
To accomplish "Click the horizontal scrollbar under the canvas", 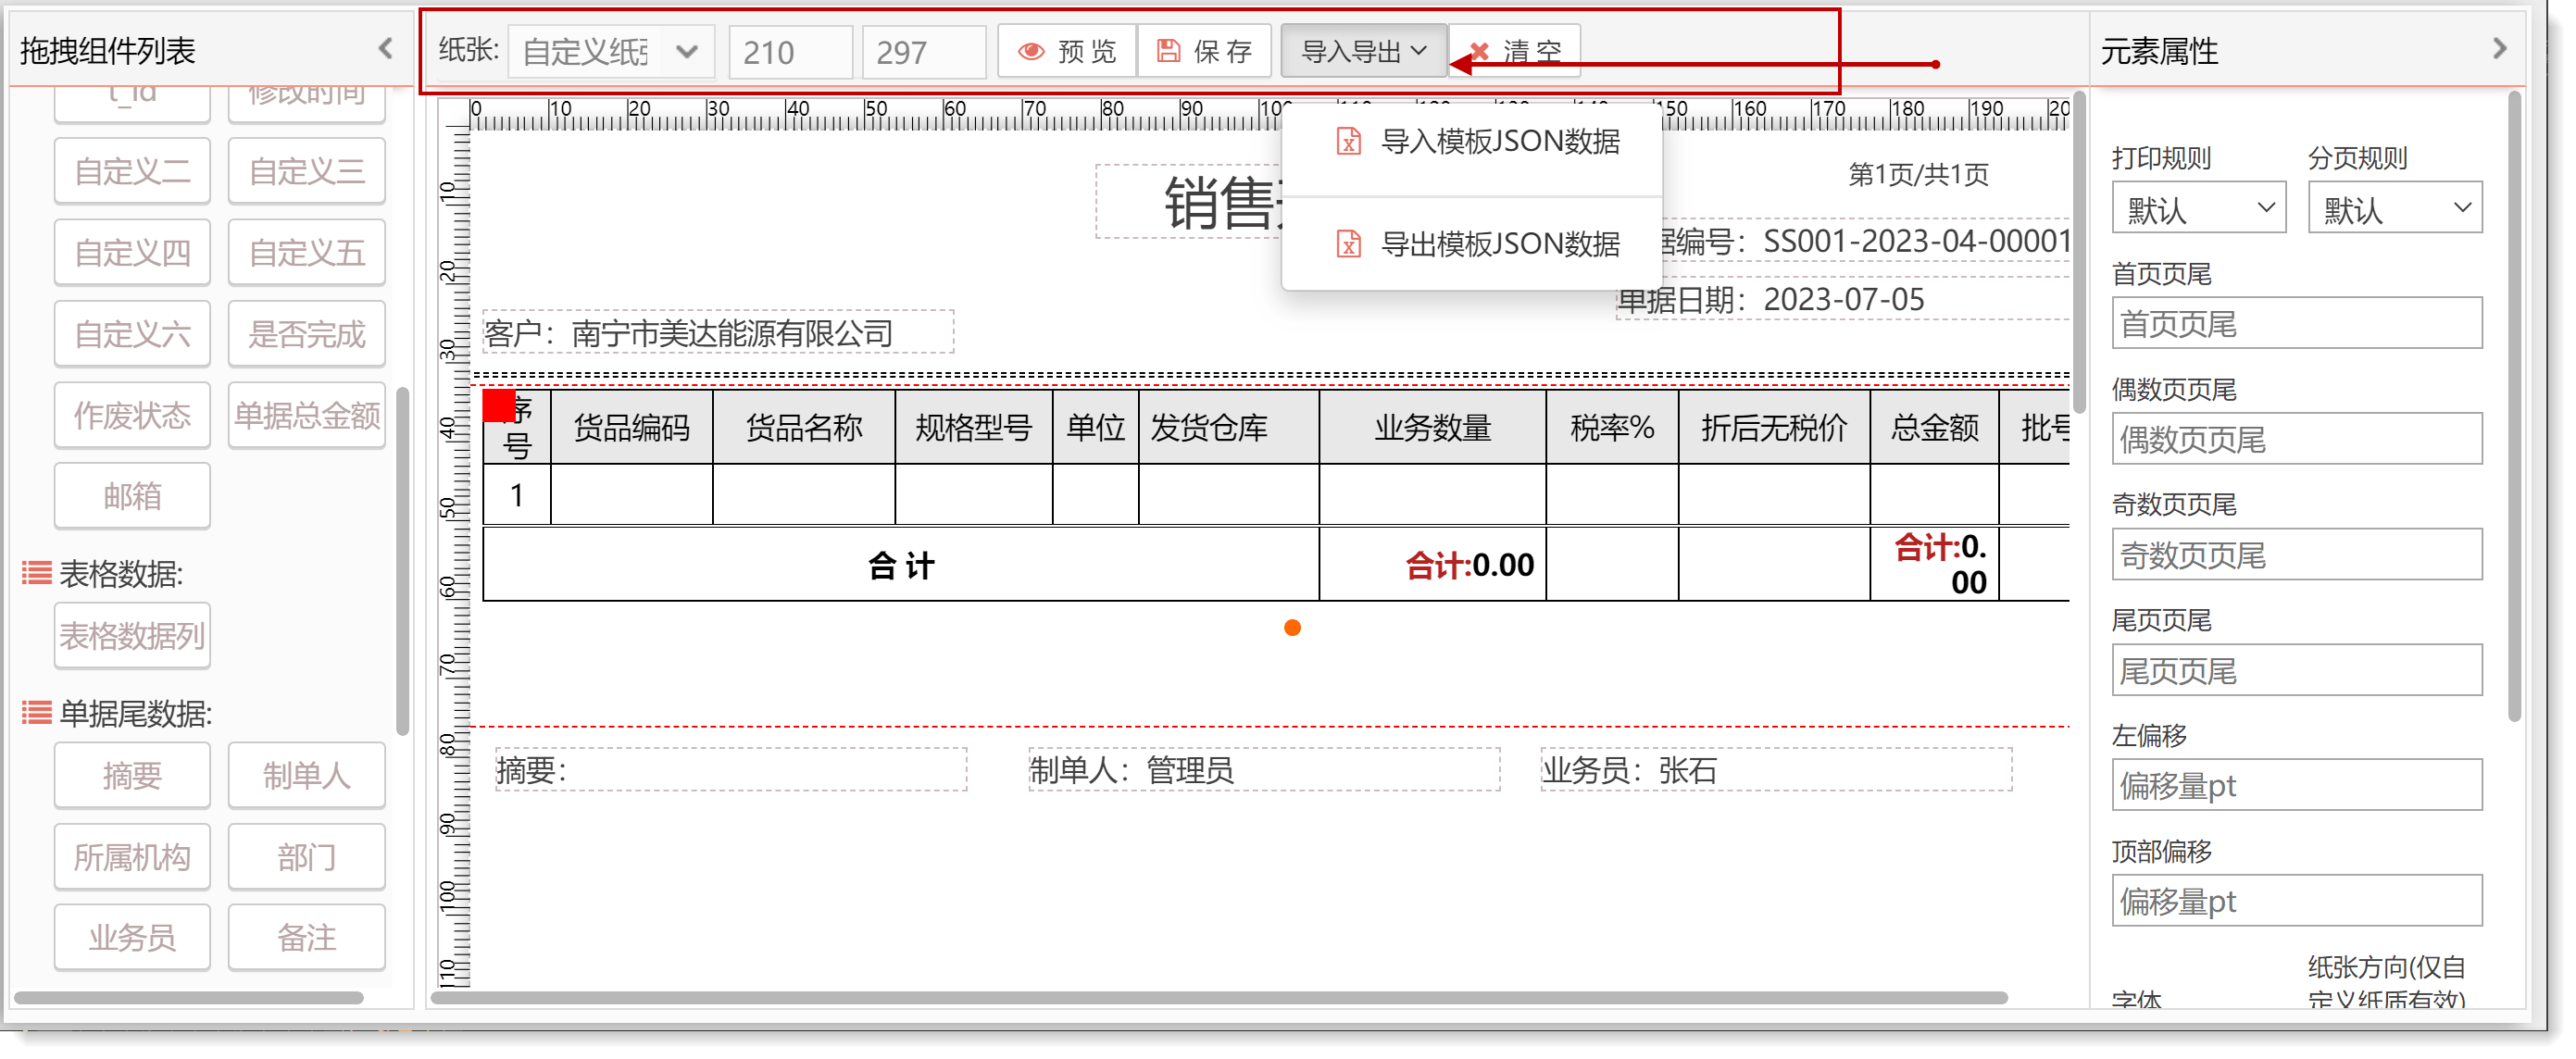I will [1217, 997].
